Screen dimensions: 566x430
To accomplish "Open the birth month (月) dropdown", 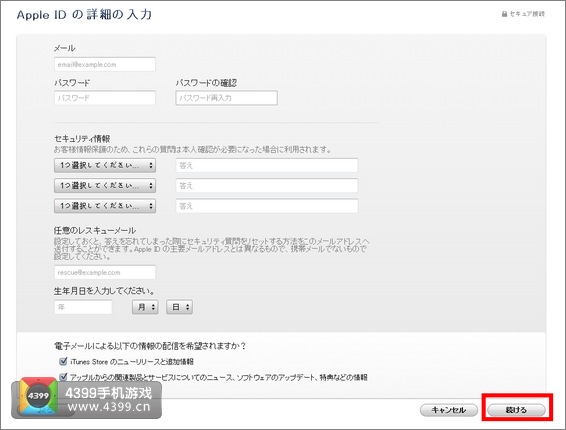I will (x=145, y=307).
